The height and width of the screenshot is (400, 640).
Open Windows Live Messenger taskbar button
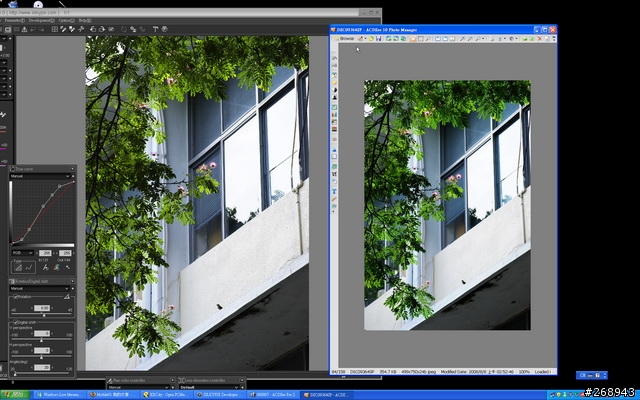point(60,395)
